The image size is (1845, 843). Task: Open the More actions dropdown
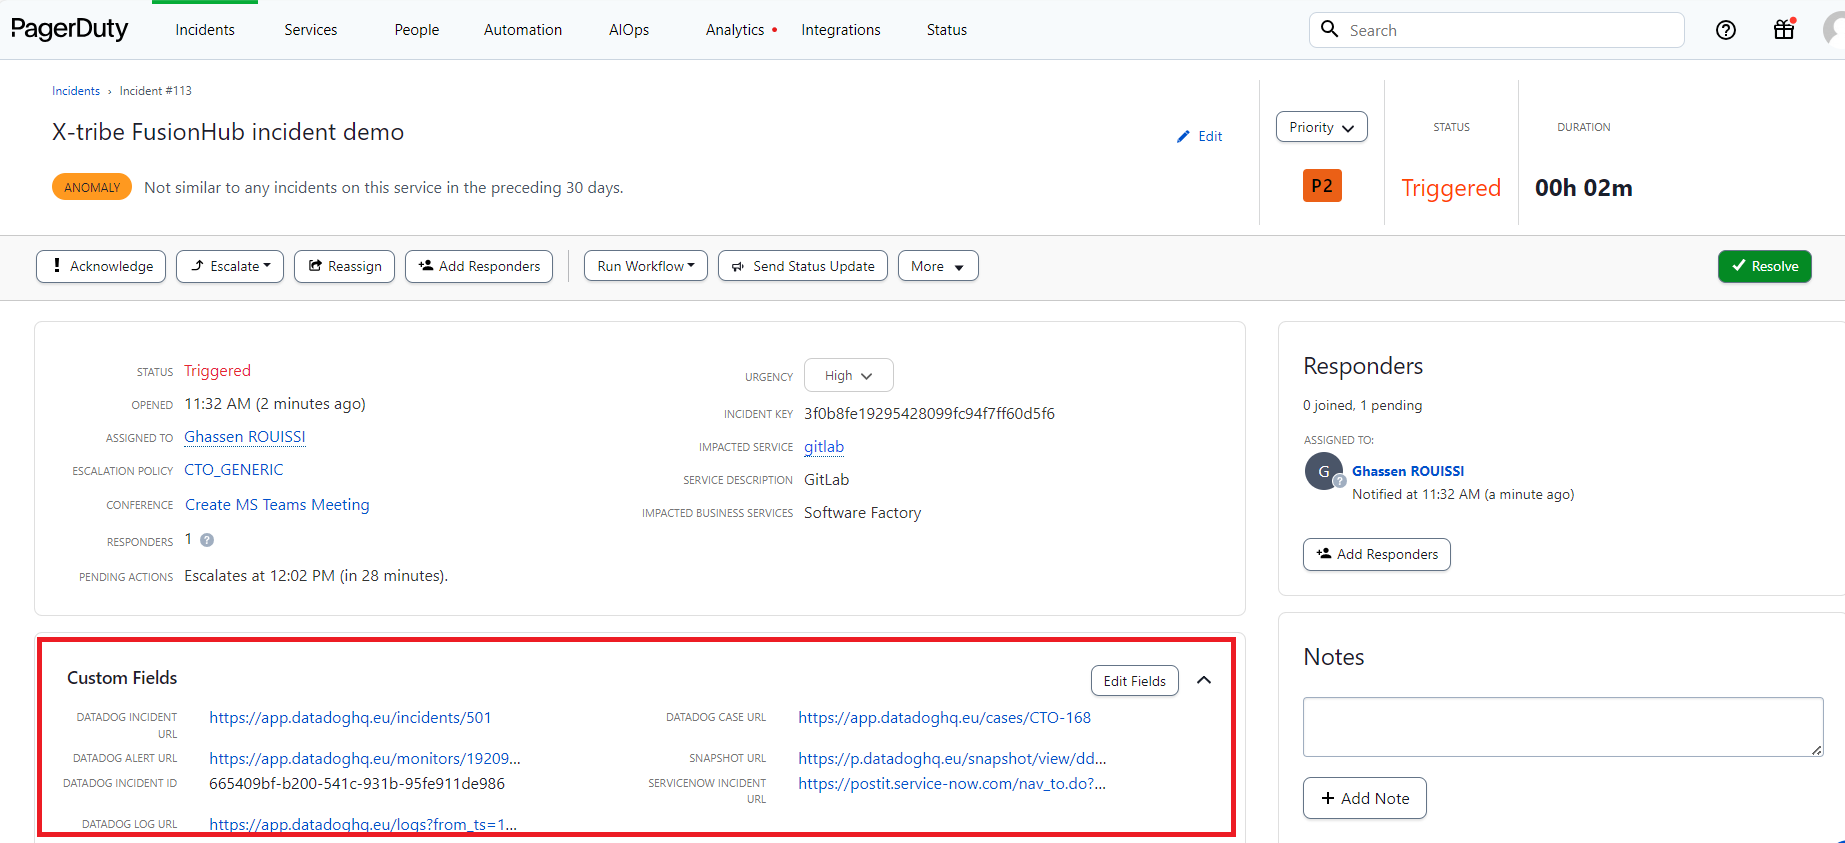click(x=937, y=266)
